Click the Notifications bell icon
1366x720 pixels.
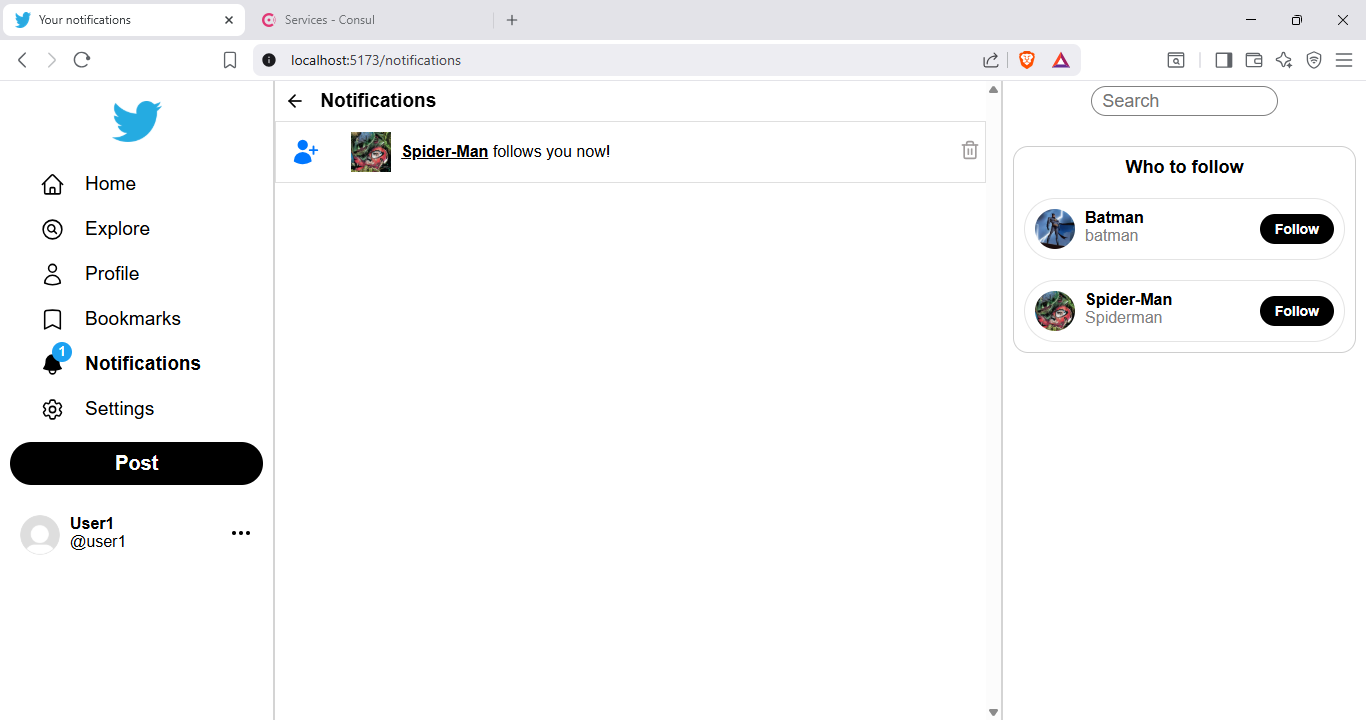pos(52,365)
